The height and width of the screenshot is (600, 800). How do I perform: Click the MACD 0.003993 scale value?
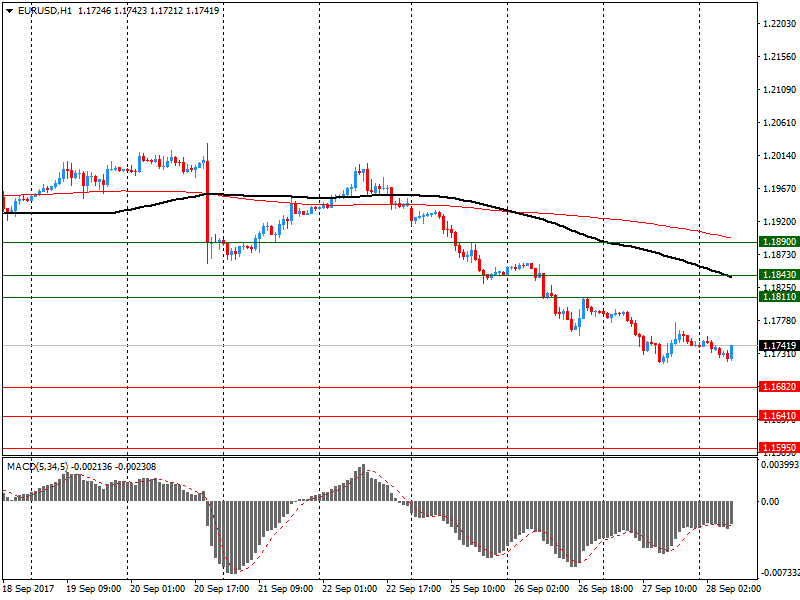click(780, 465)
